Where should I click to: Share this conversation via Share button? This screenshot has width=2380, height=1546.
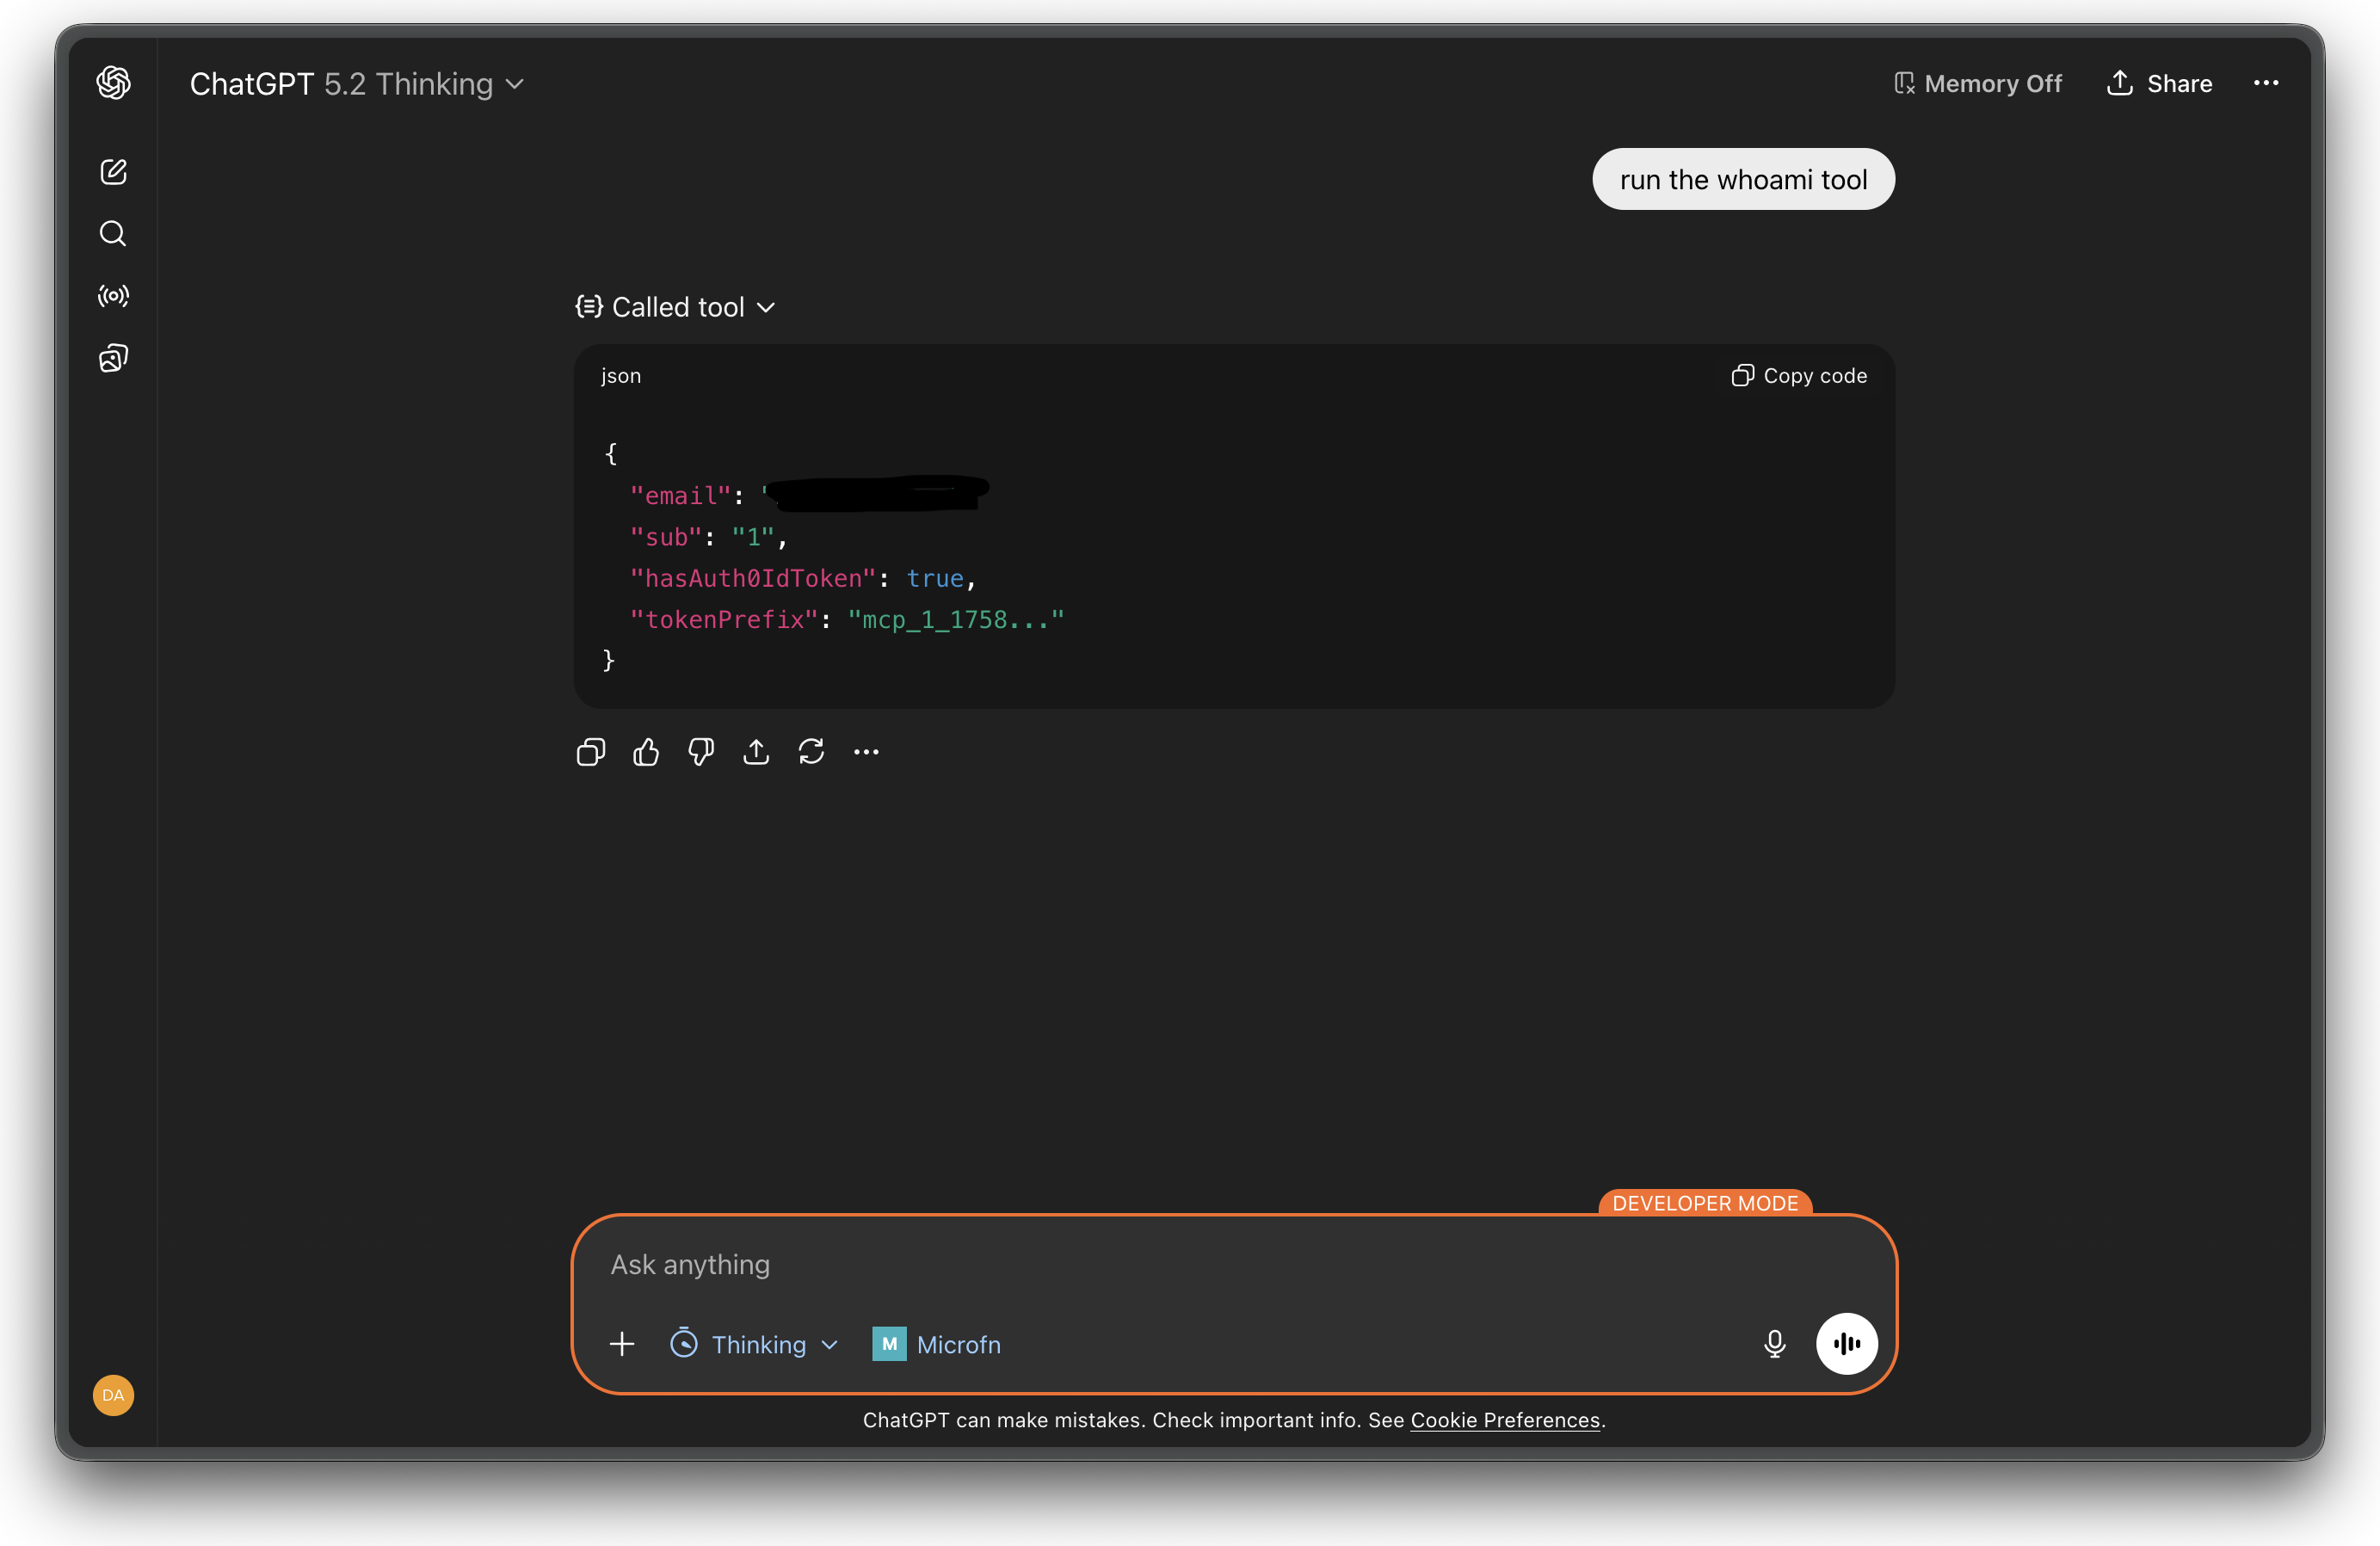click(x=2159, y=84)
